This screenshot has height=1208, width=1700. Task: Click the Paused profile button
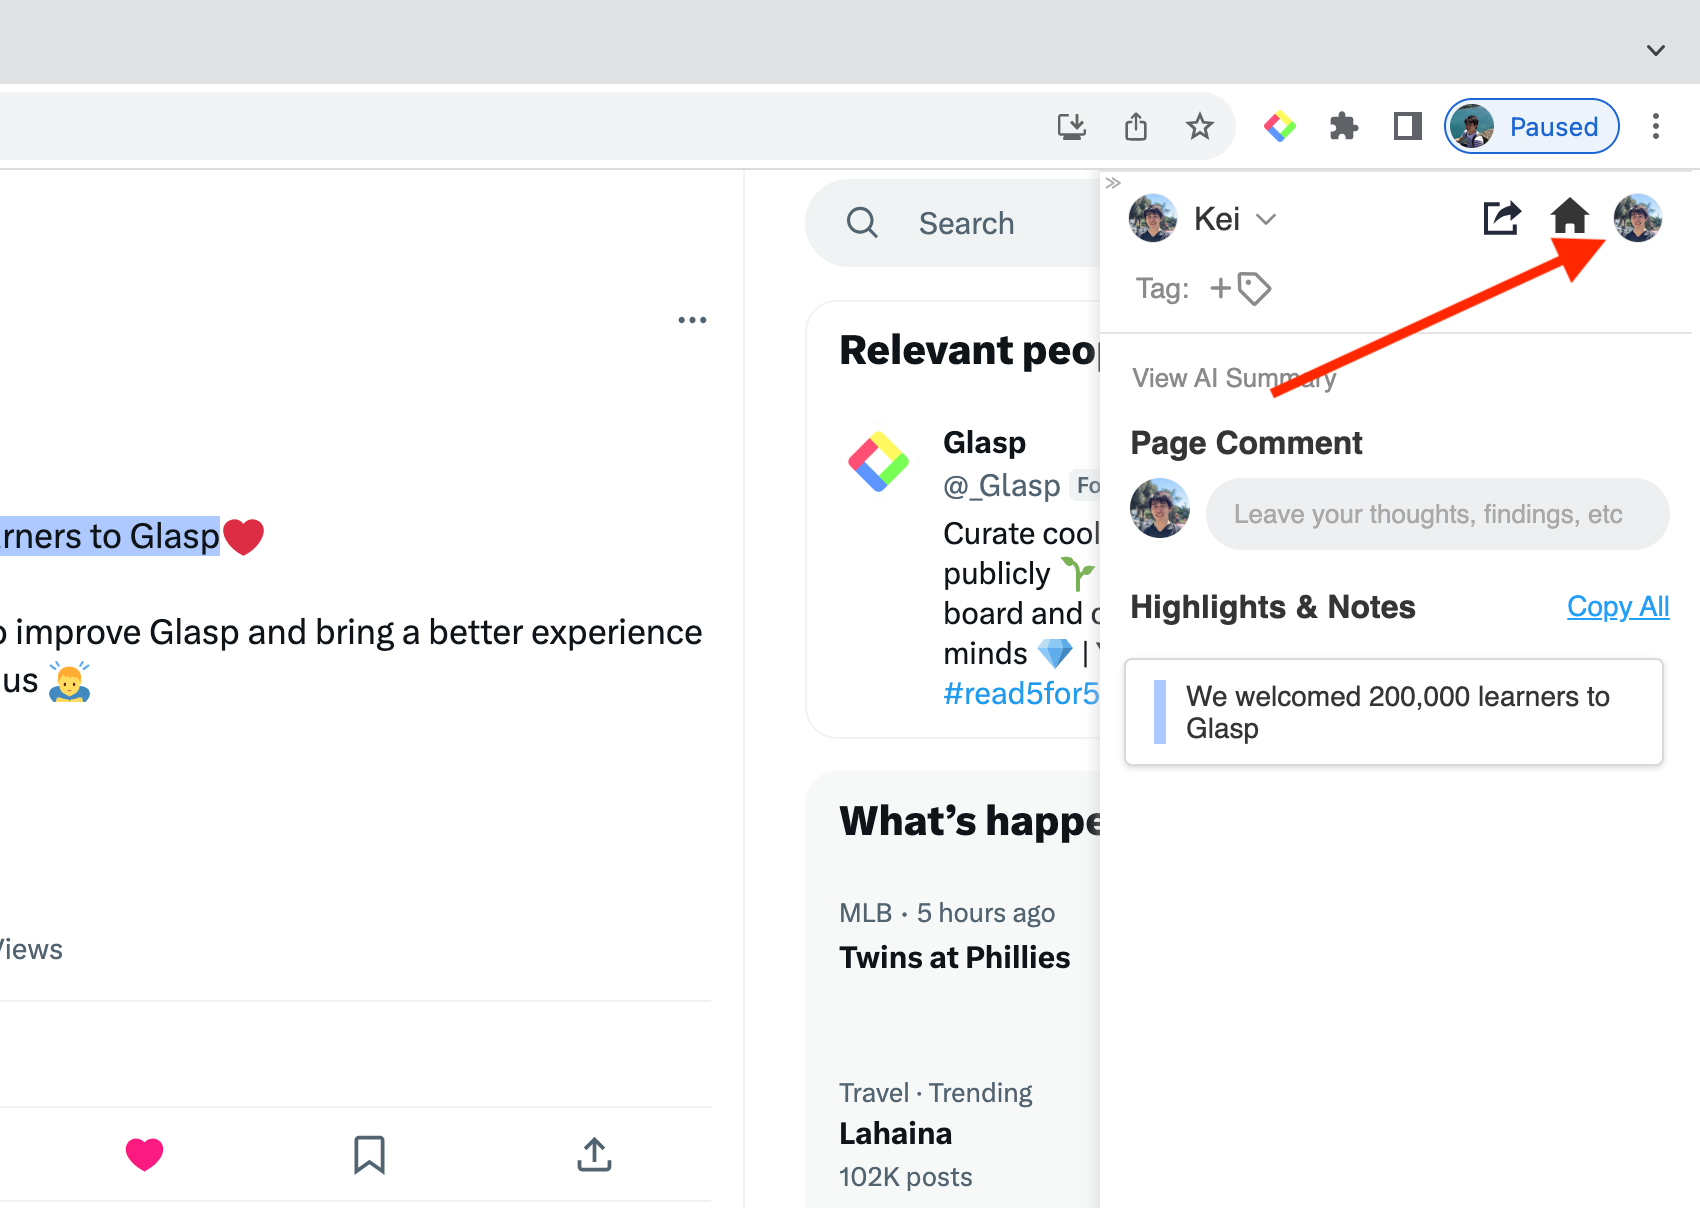pyautogui.click(x=1531, y=127)
